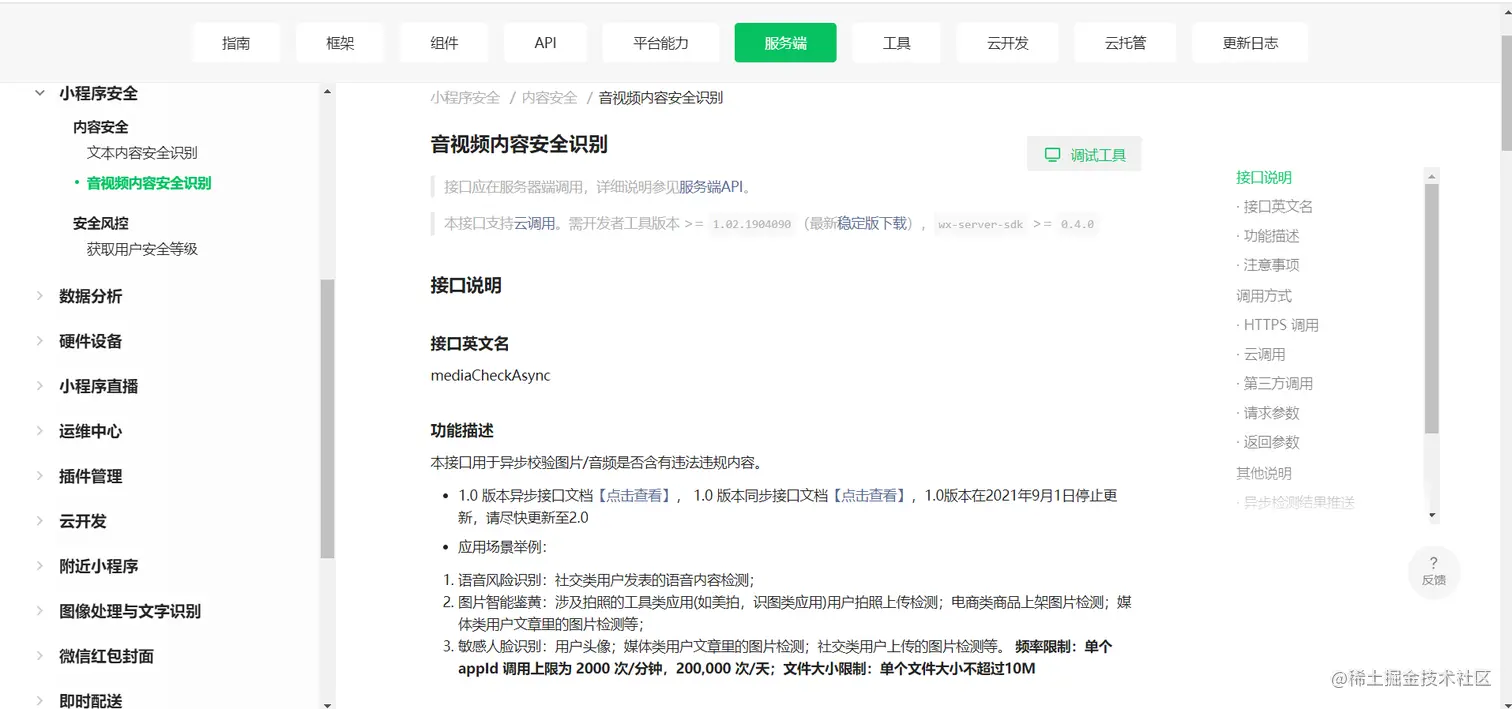Click the outline panel scroll-up arrow
The height and width of the screenshot is (709, 1512).
pyautogui.click(x=1432, y=175)
